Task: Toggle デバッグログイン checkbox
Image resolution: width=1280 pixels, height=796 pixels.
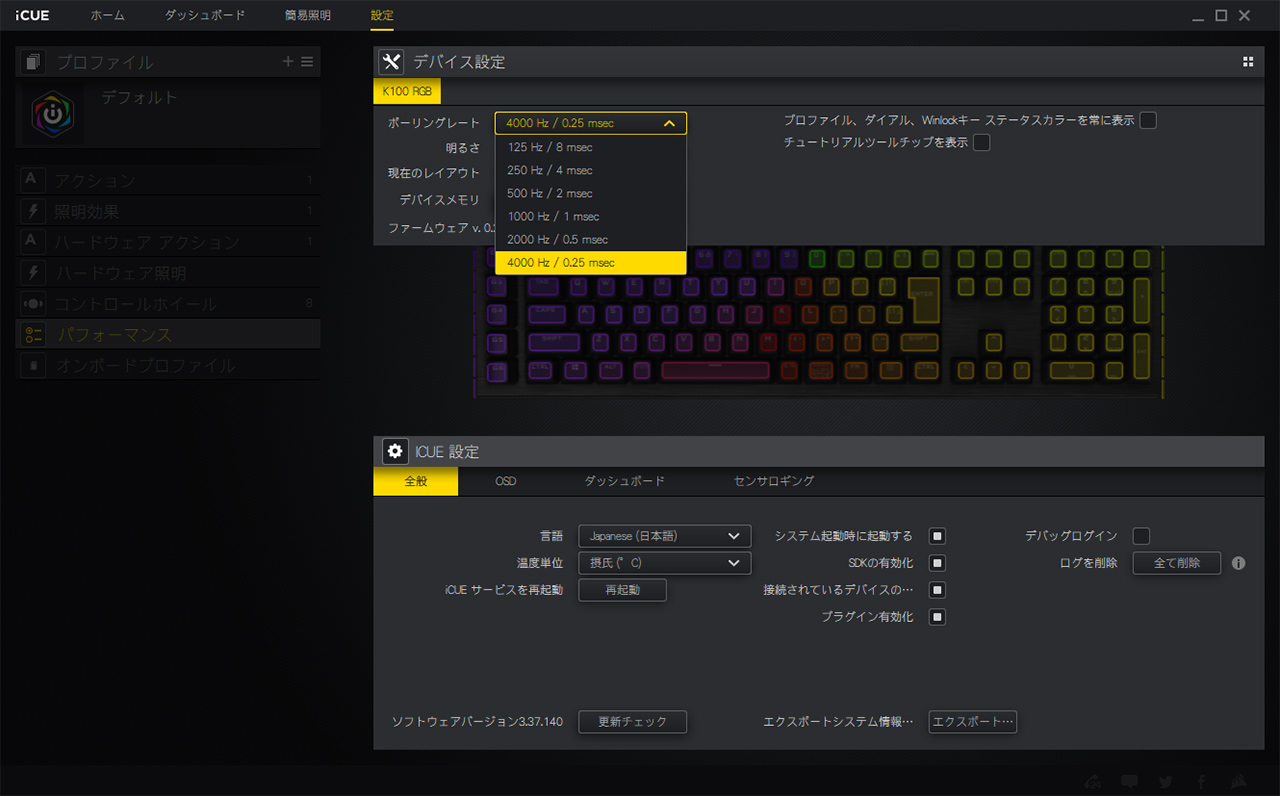Action: (x=1141, y=536)
